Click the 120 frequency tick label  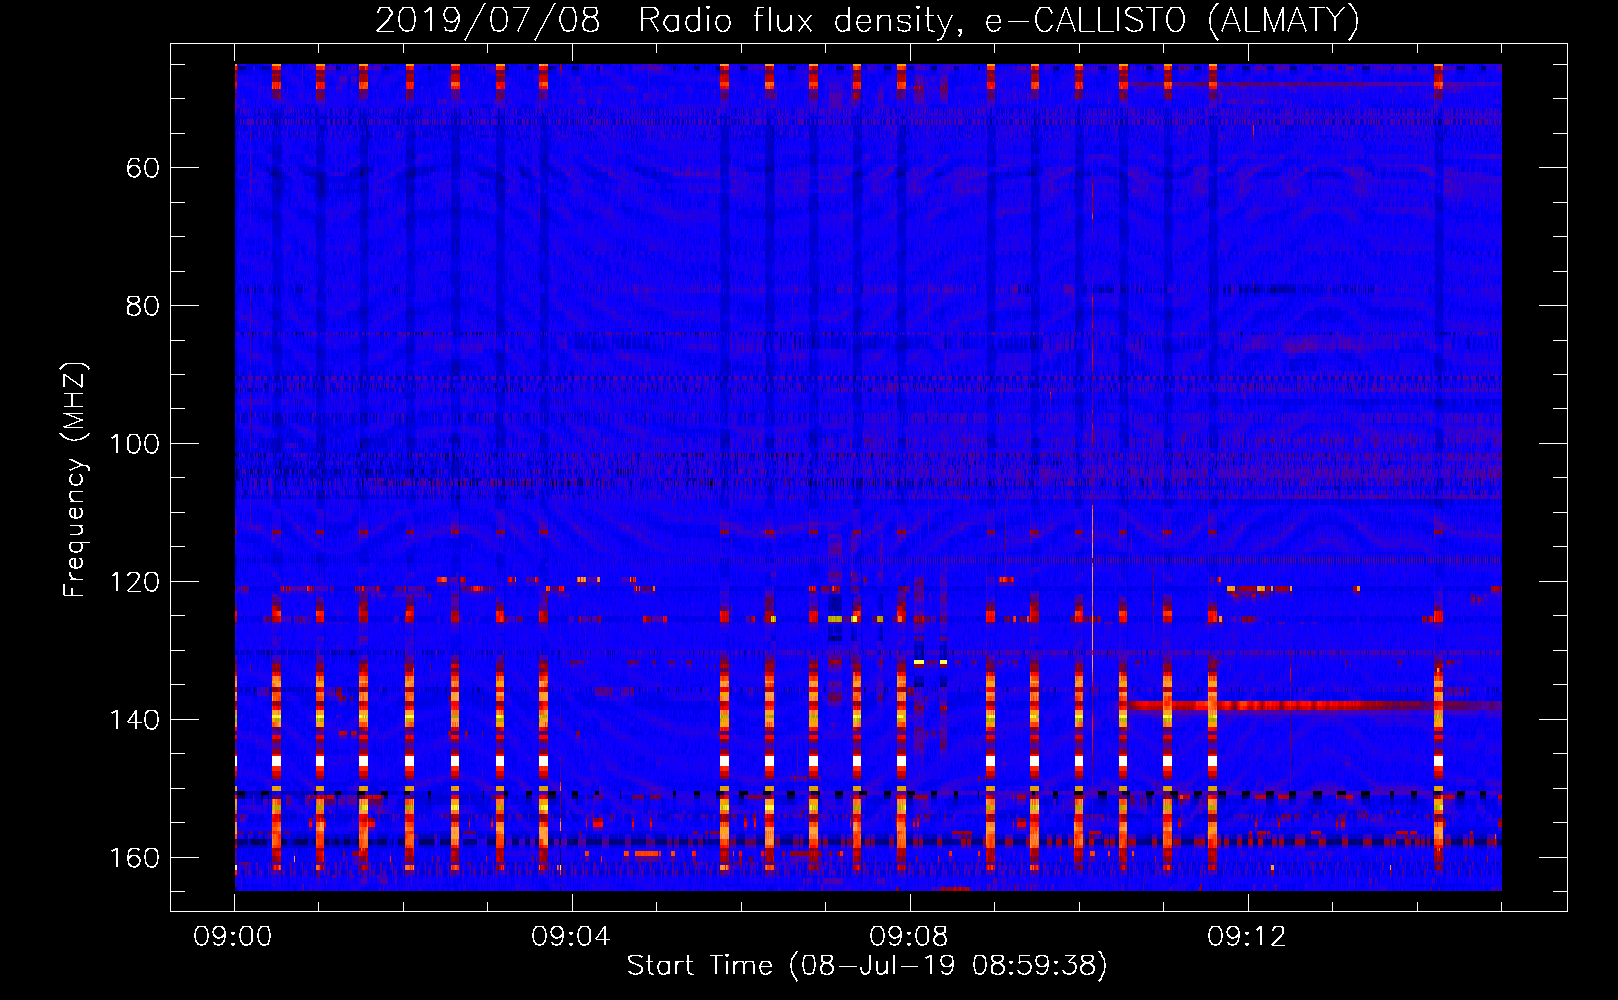pyautogui.click(x=134, y=582)
